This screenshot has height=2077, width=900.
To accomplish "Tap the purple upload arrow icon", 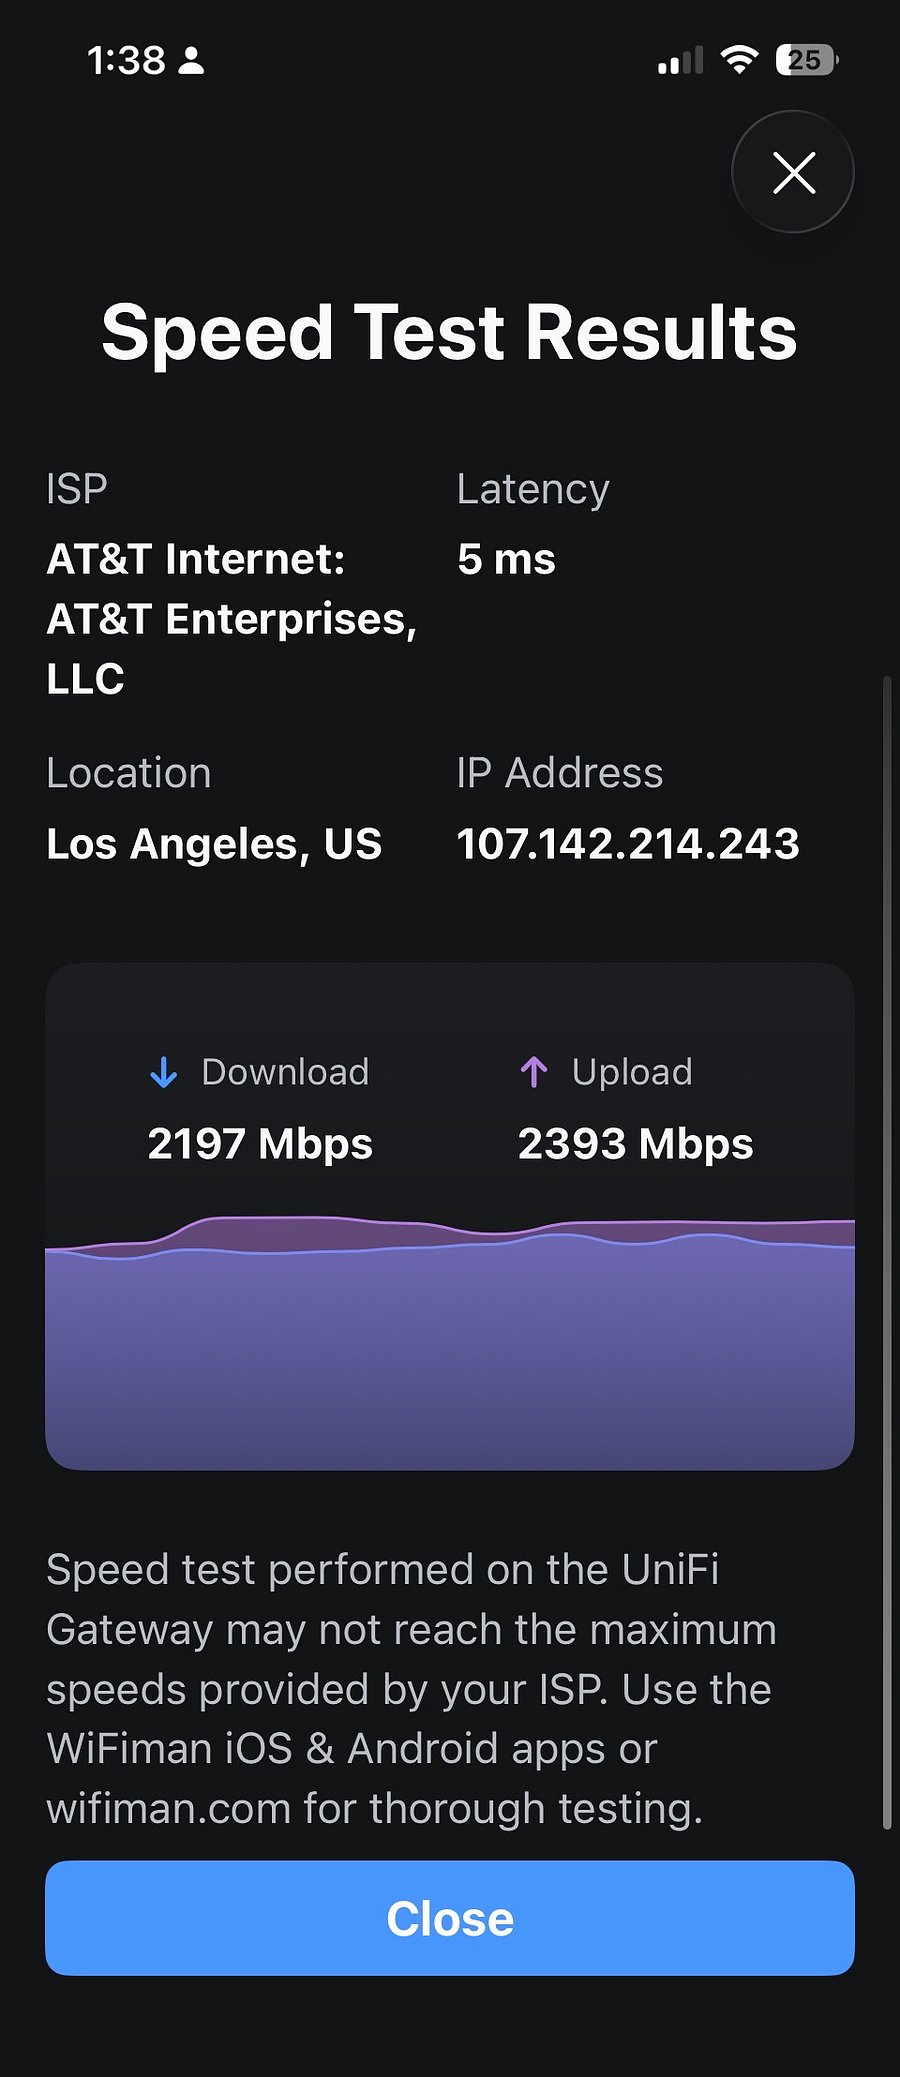I will tap(534, 1072).
